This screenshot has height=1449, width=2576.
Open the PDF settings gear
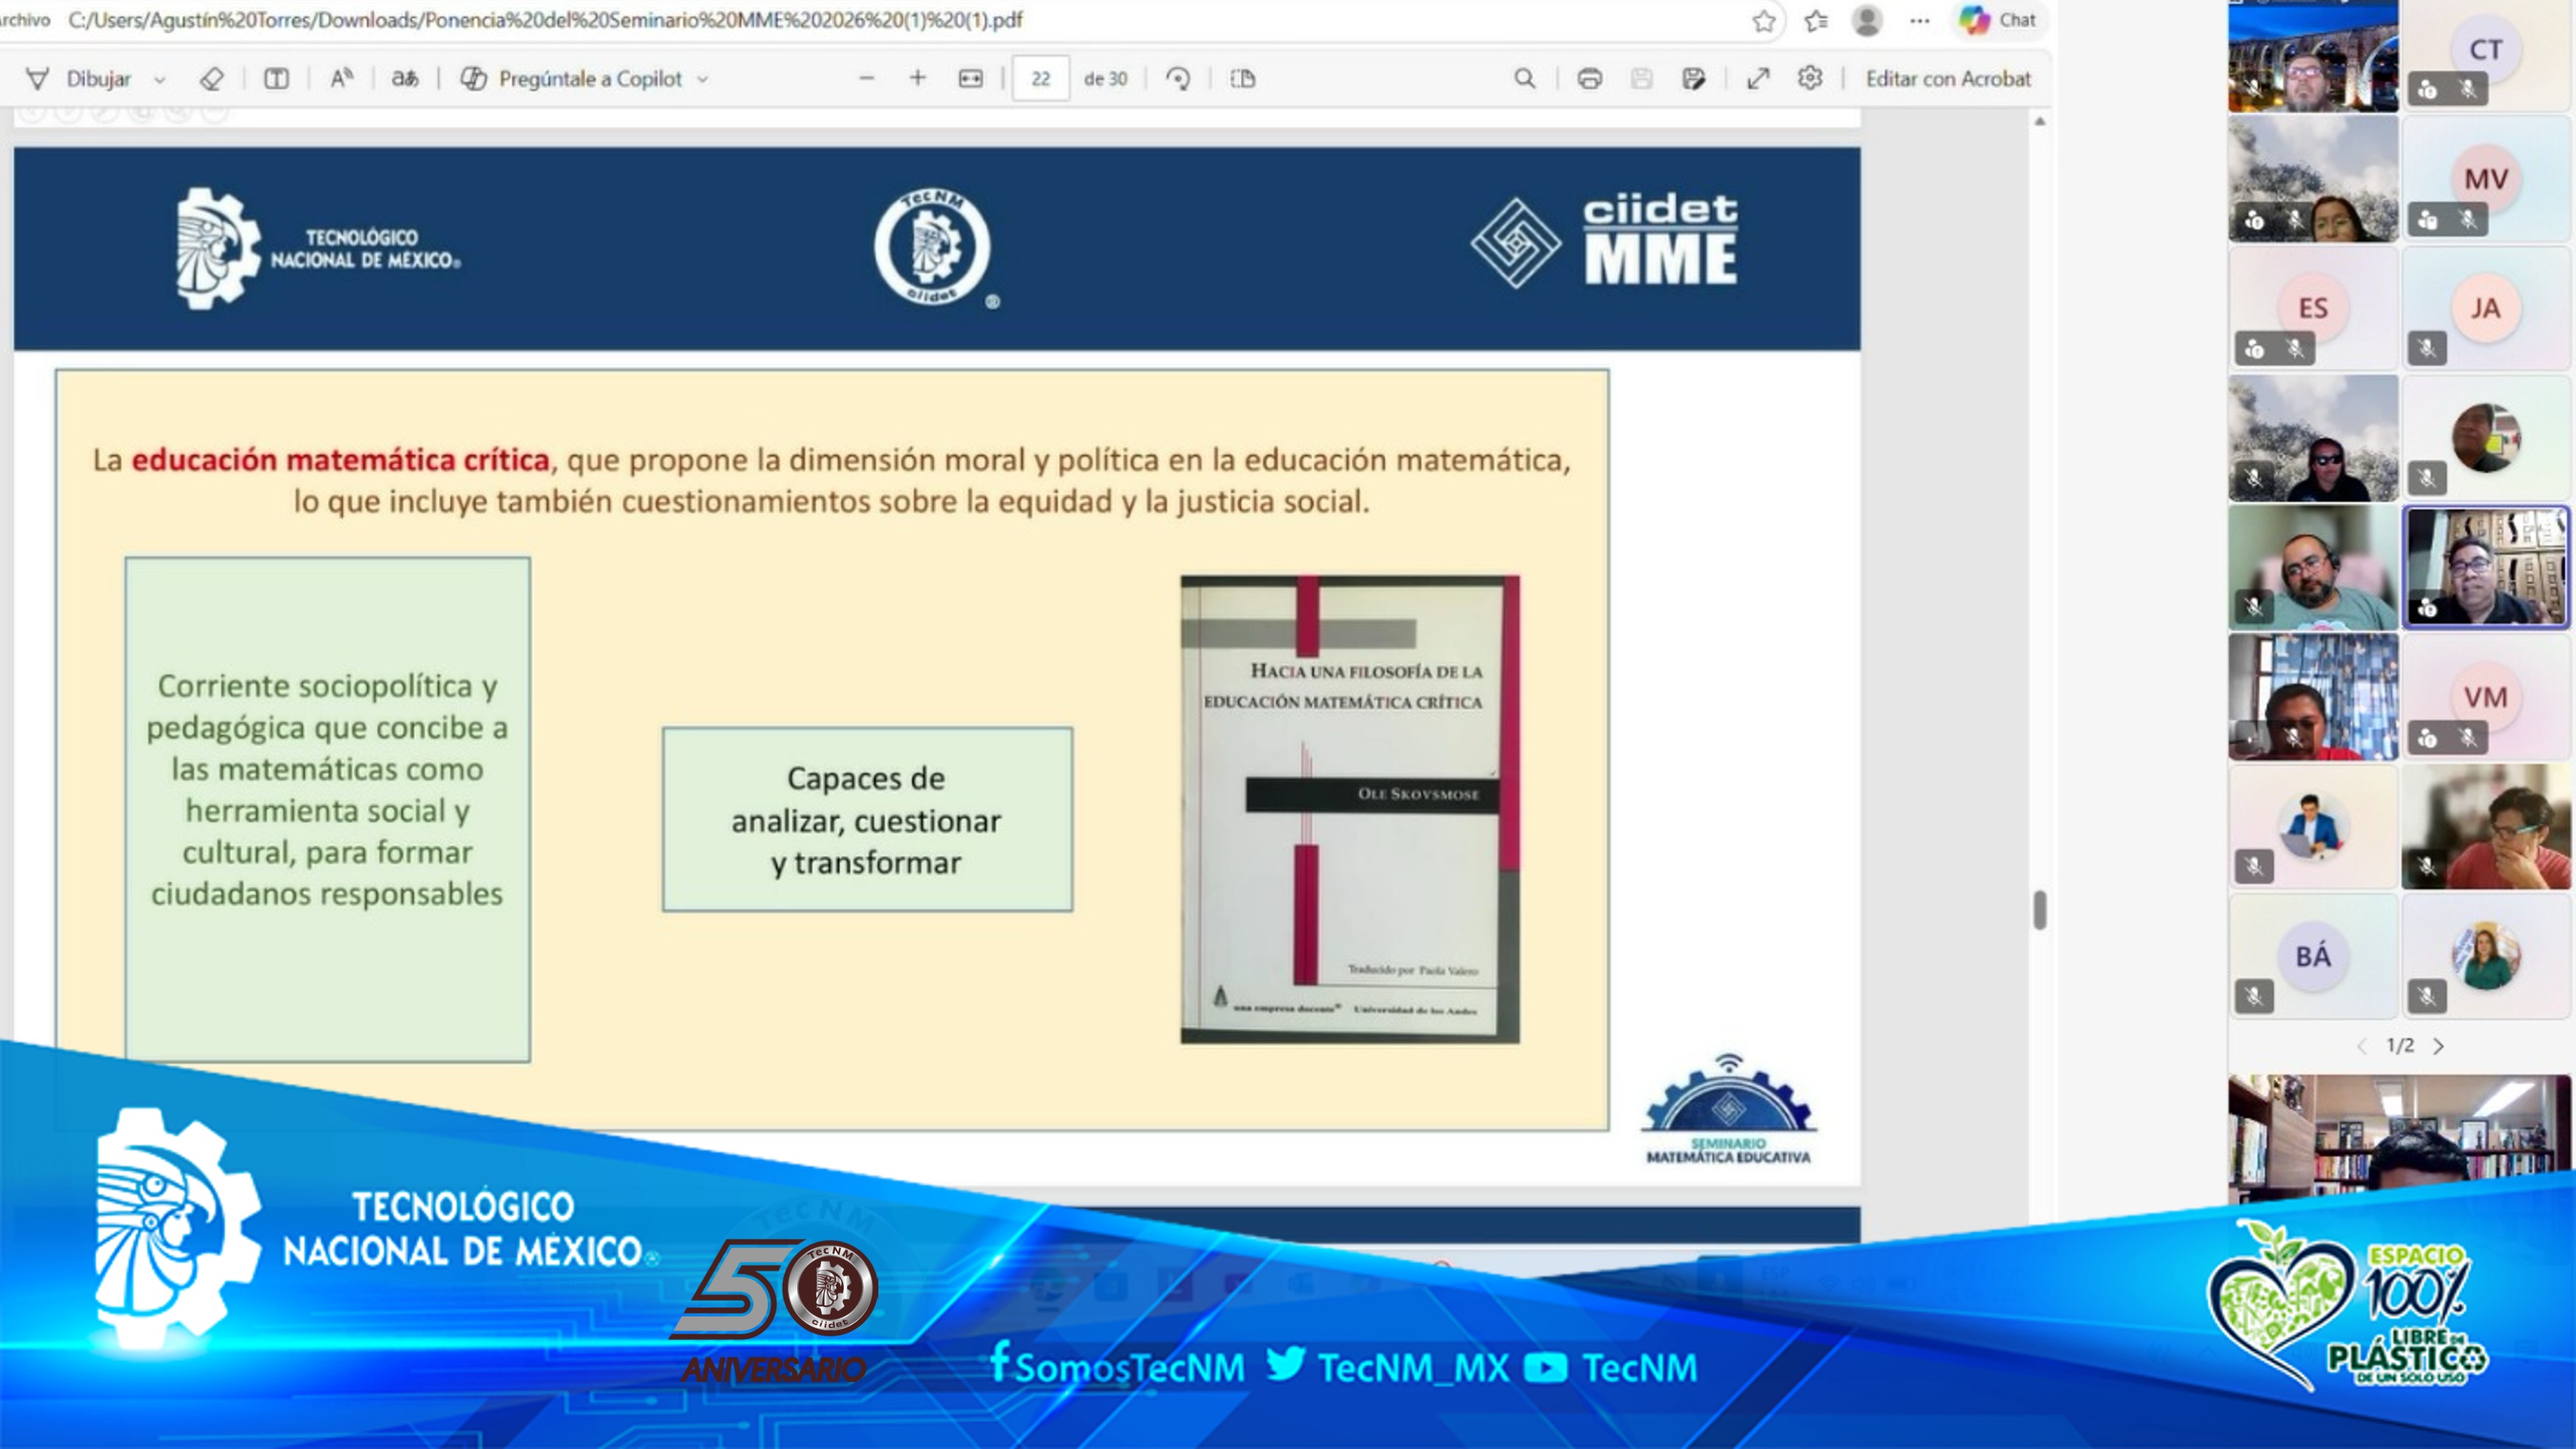coord(1810,78)
